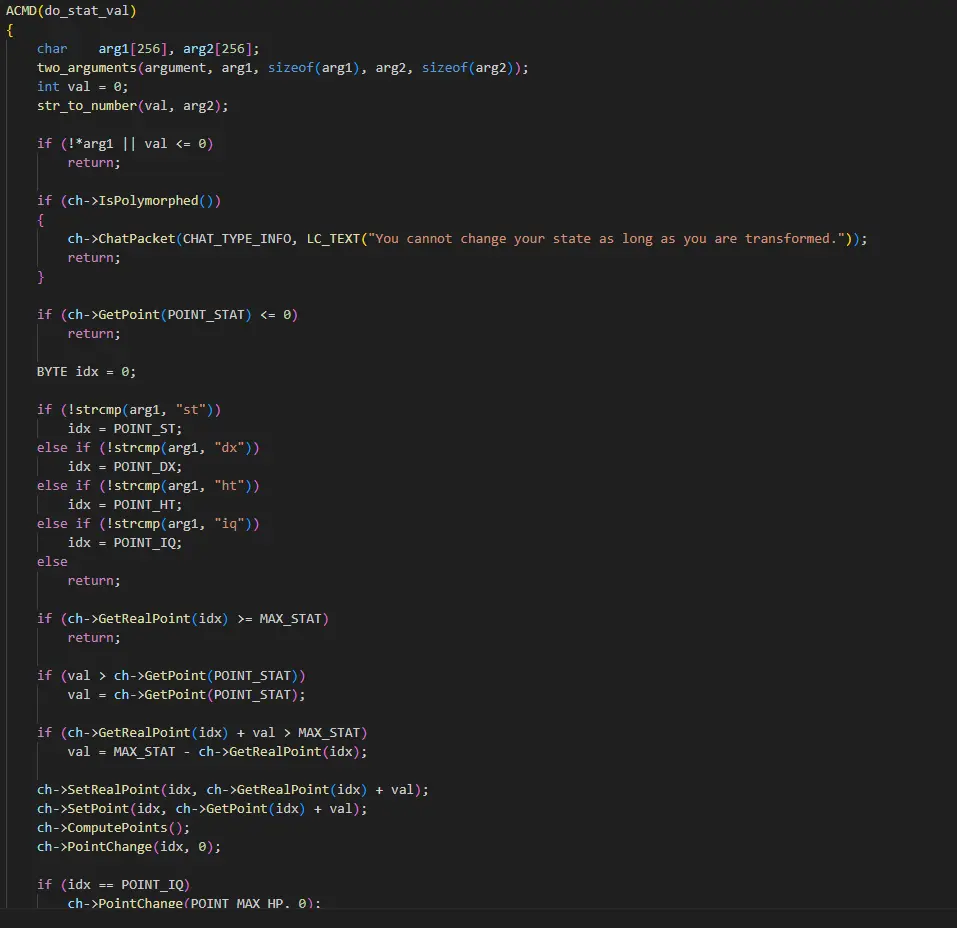Image resolution: width=957 pixels, height=928 pixels.
Task: Click the 'ch->SetPoint(idx, ...' line
Action: pyautogui.click(x=202, y=808)
